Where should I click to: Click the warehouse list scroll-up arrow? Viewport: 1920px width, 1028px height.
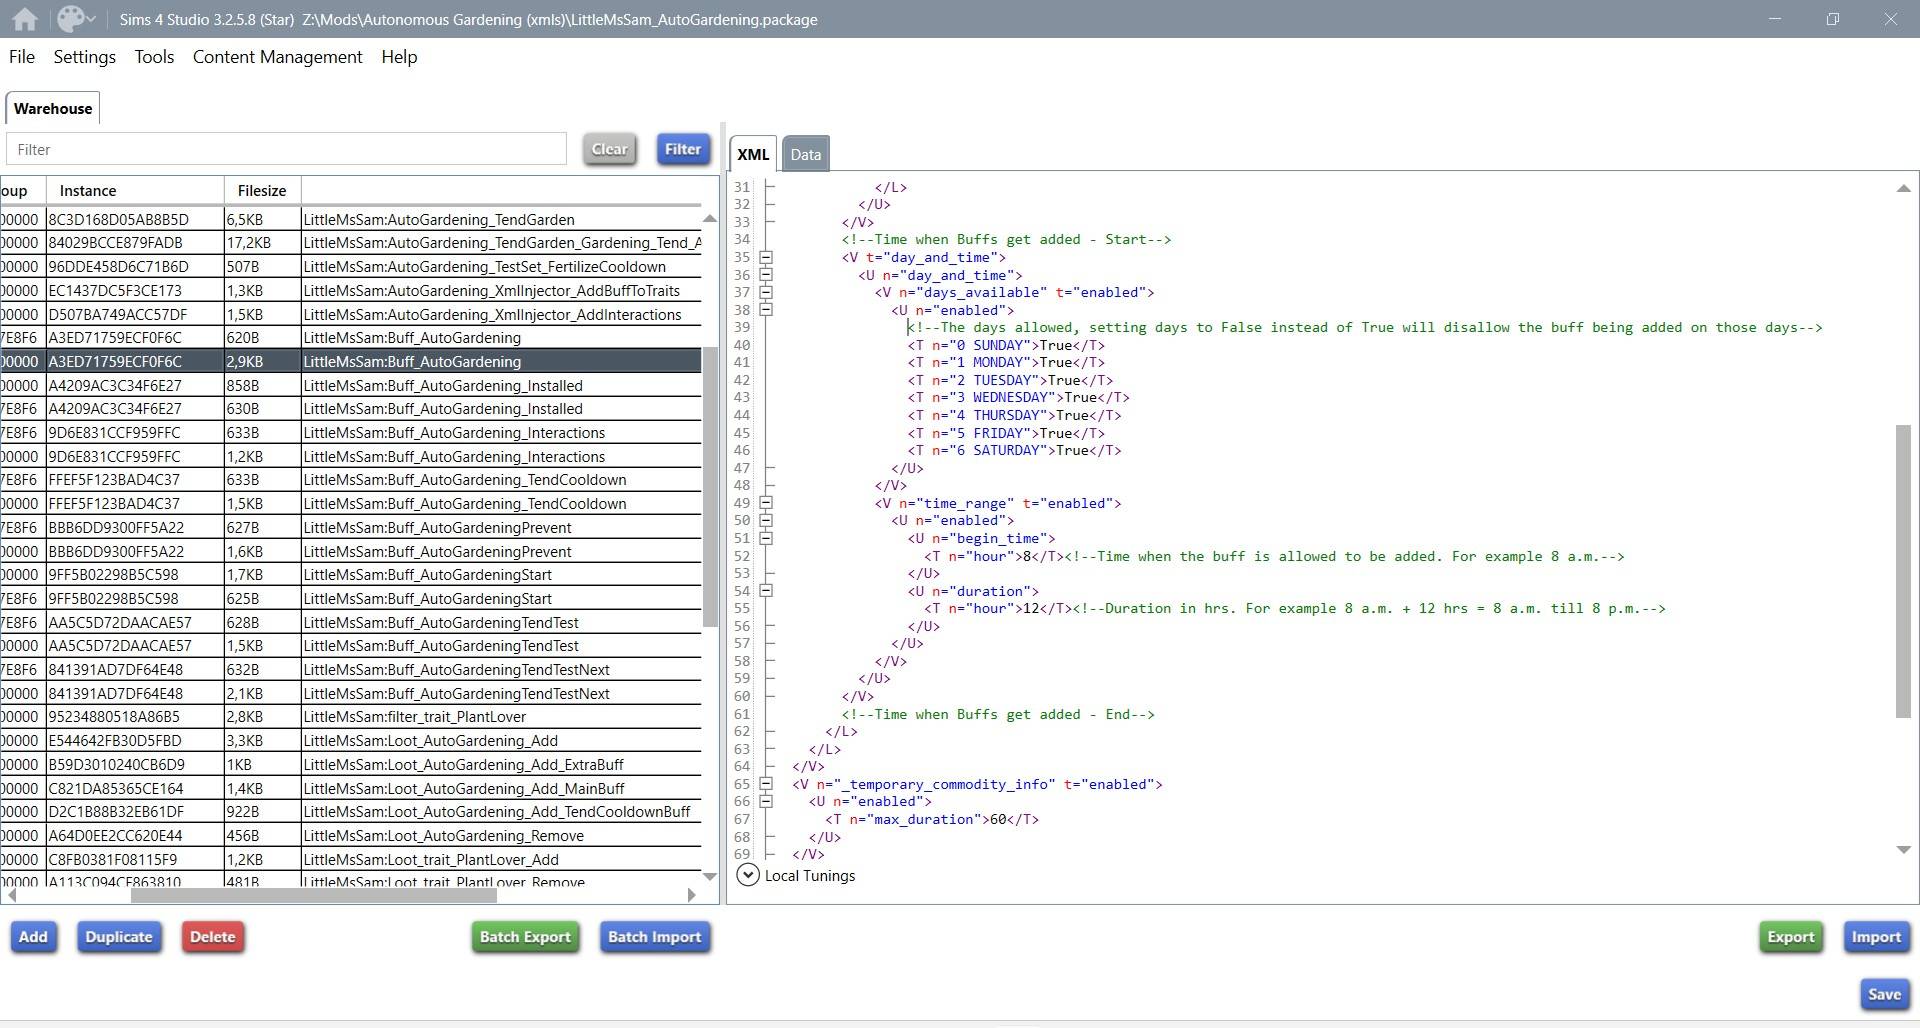(710, 218)
